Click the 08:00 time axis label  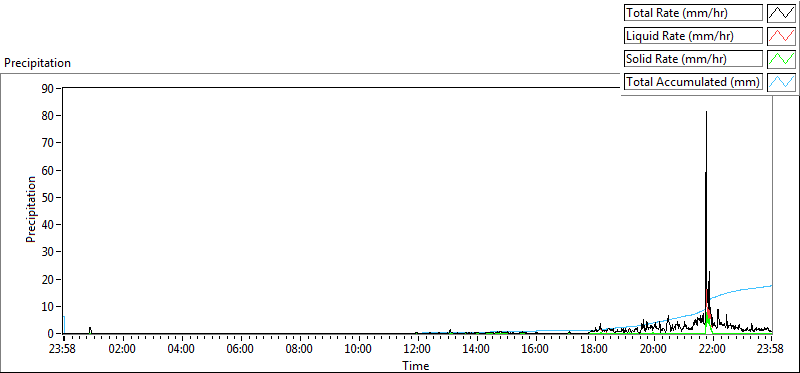pyautogui.click(x=300, y=350)
